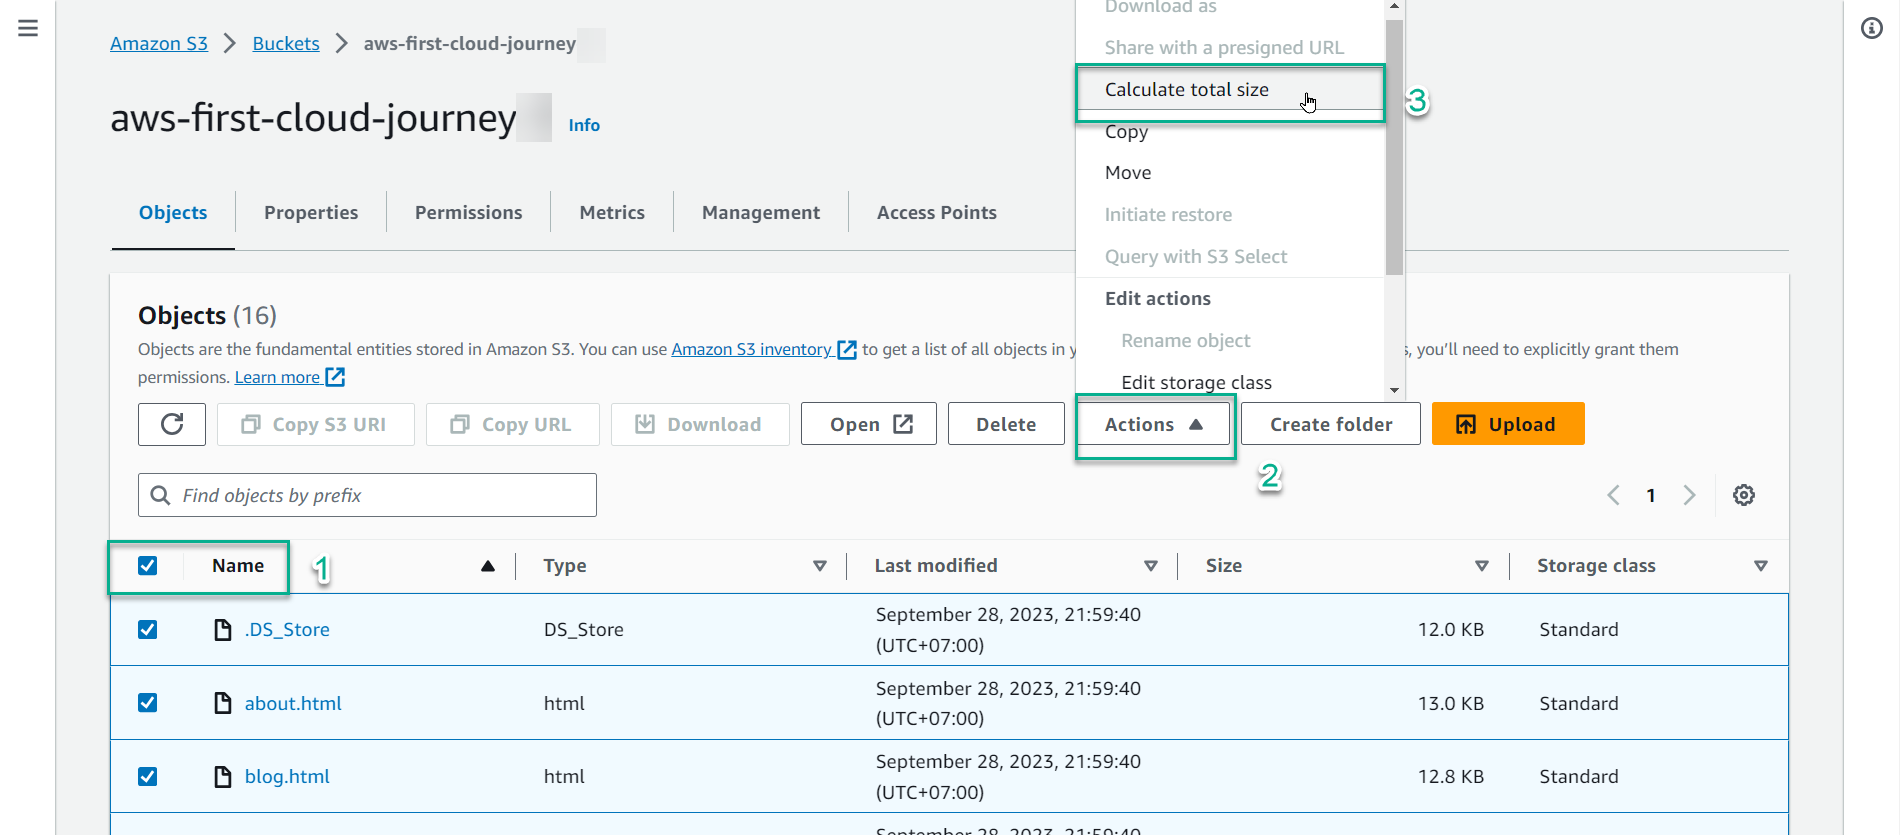Open table preferences gear icon
This screenshot has height=835, width=1900.
1744,495
